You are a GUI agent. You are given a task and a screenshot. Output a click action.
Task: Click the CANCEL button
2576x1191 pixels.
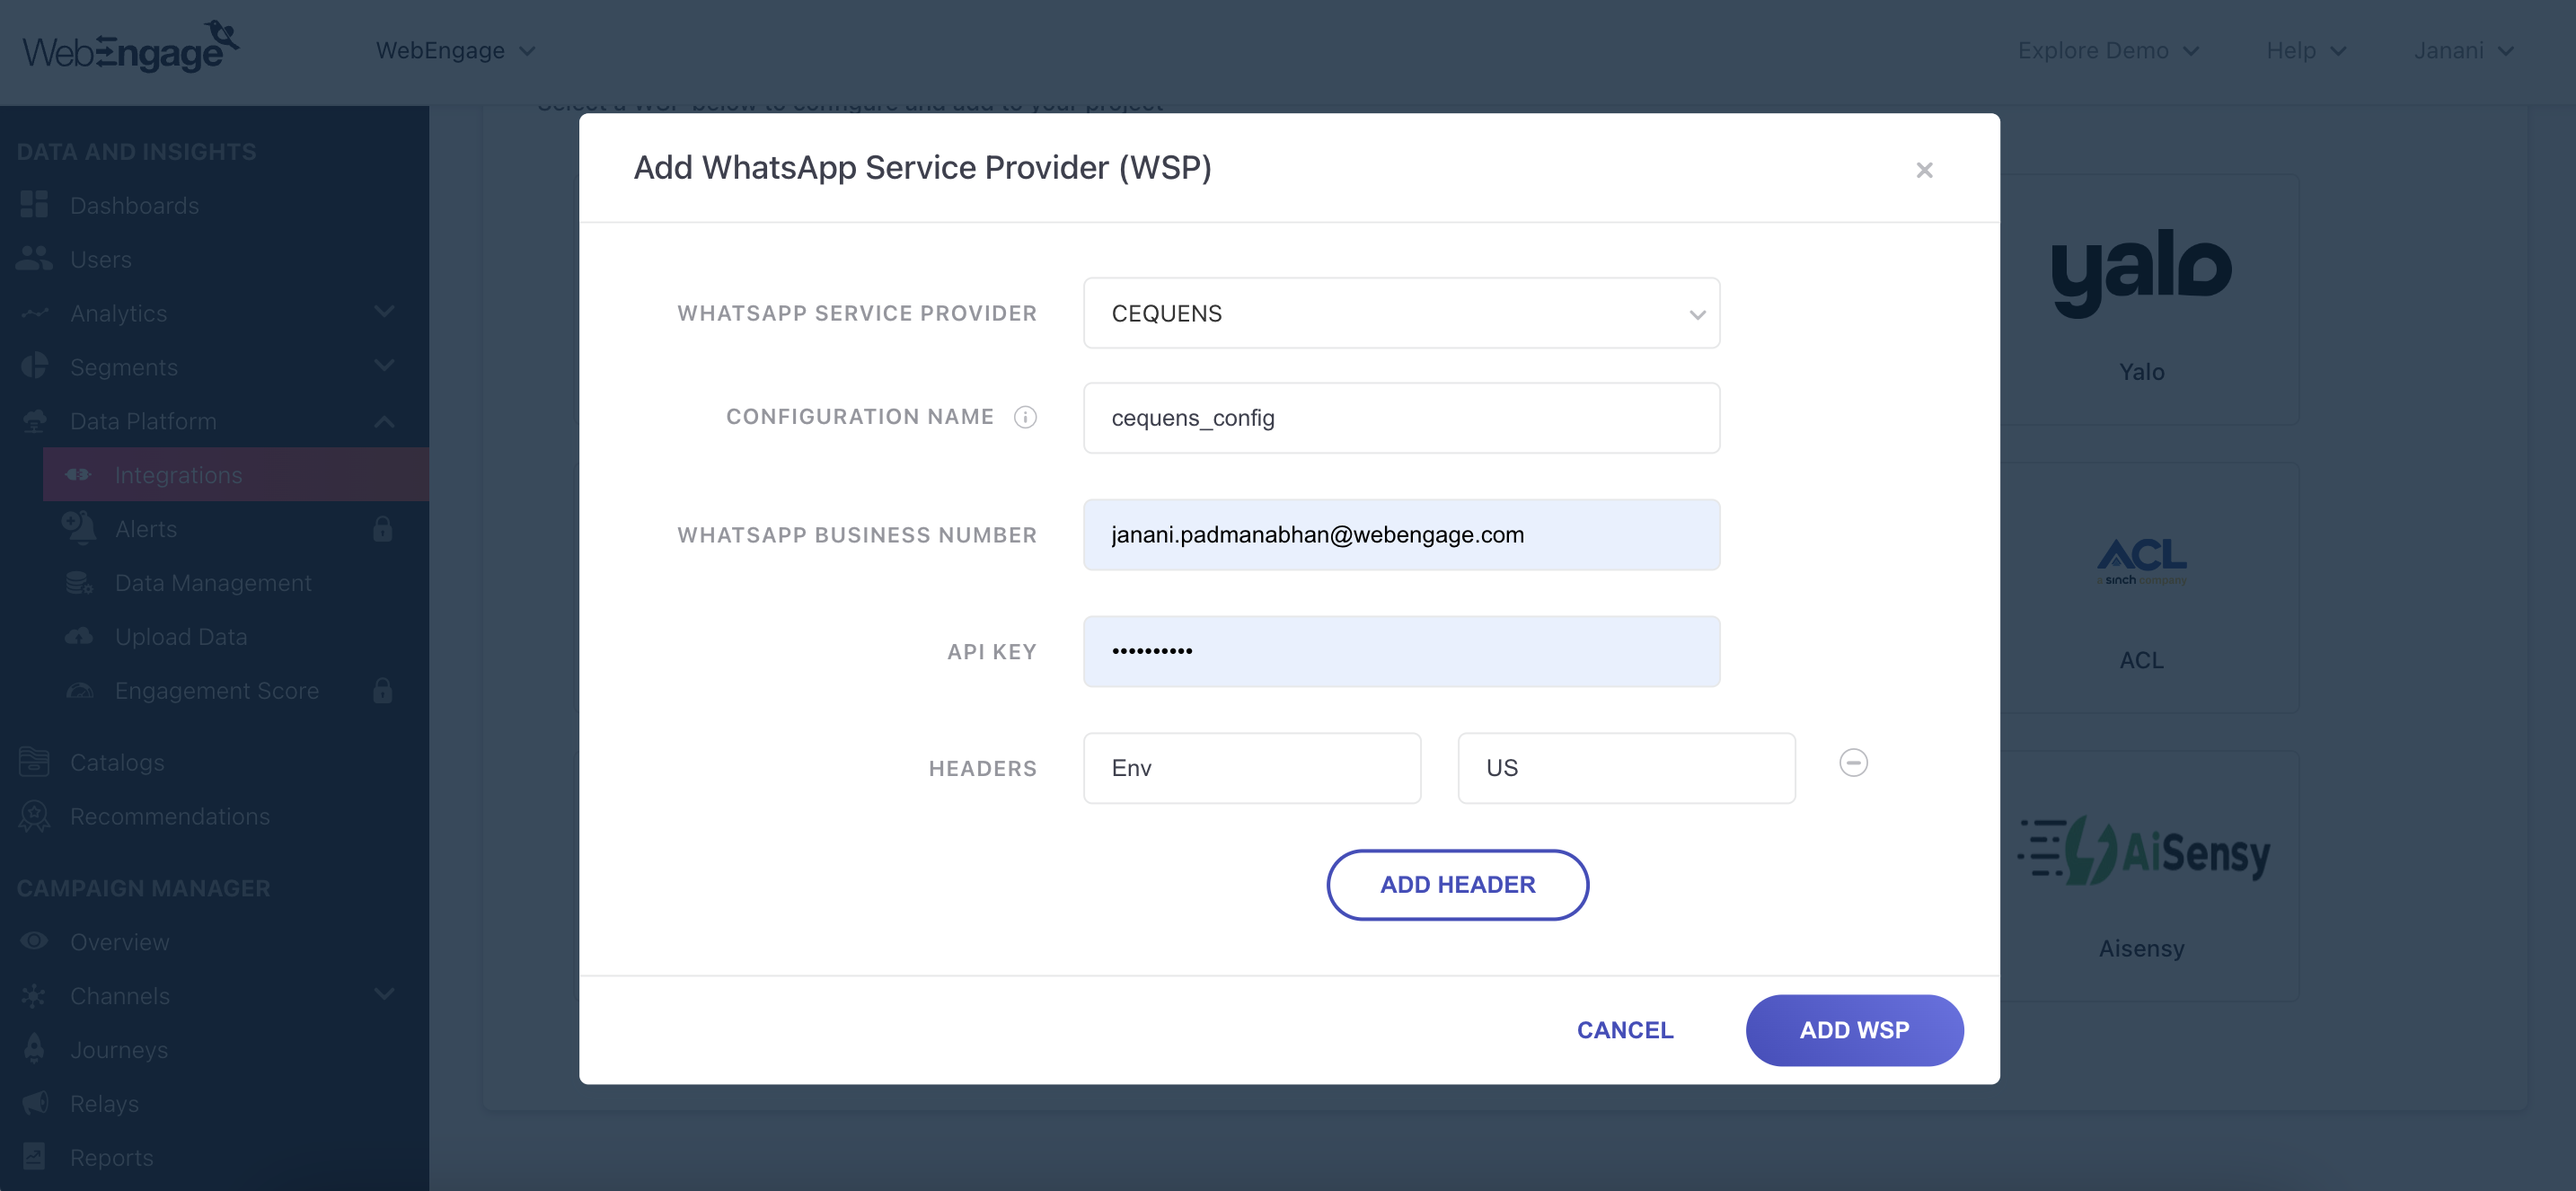click(1625, 1030)
